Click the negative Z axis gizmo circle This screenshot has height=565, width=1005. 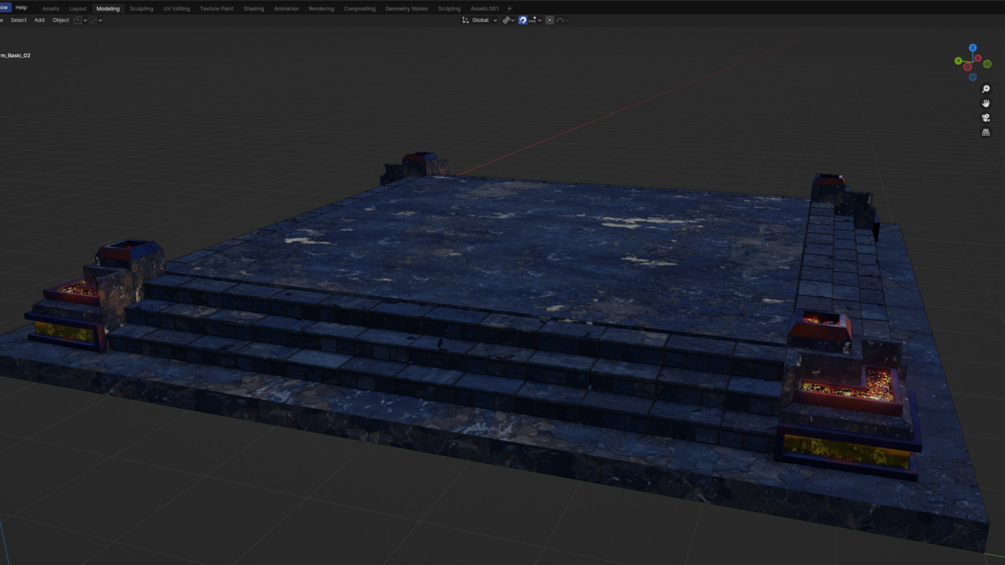coord(973,77)
